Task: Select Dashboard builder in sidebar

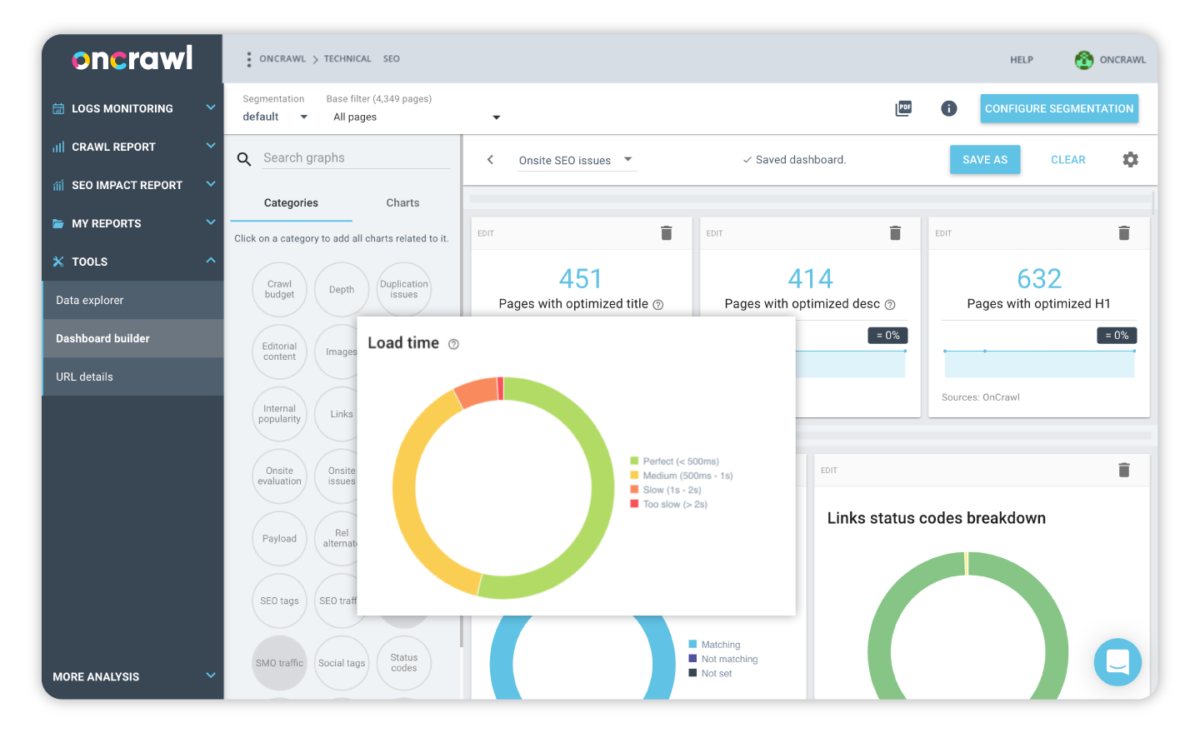Action: [133, 339]
